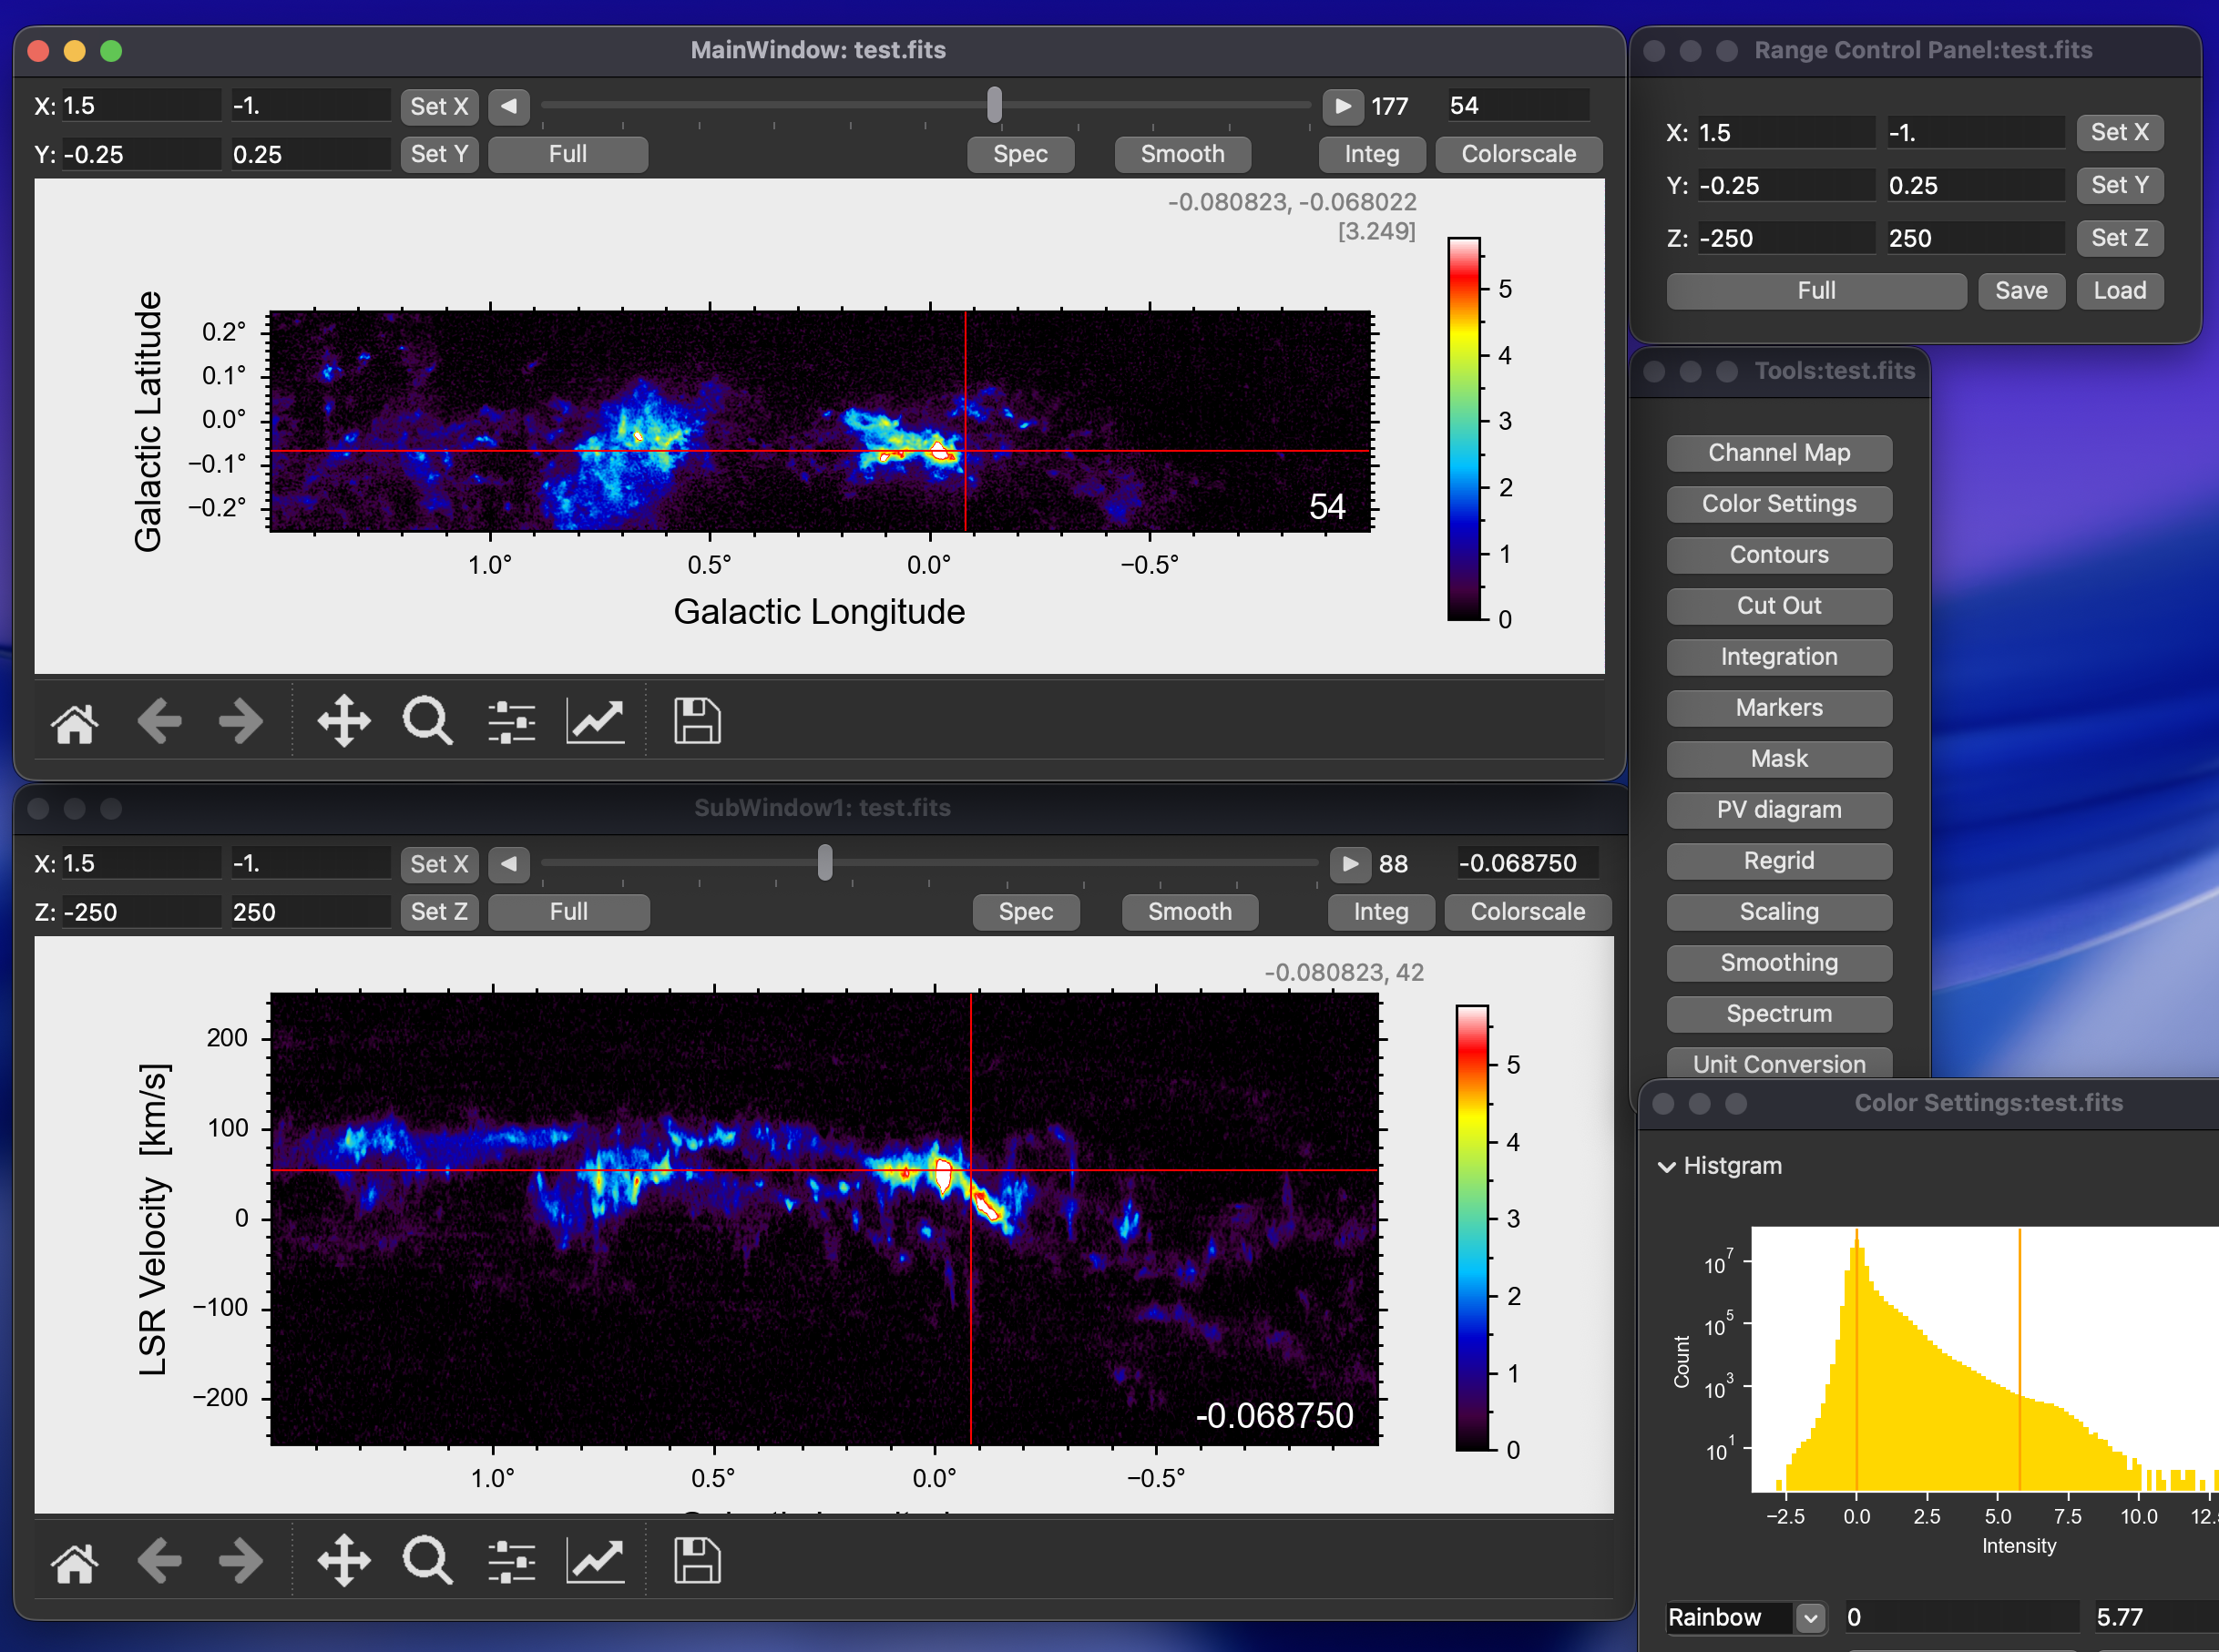
Task: Open the Rainbow colormap dropdown
Action: click(1810, 1617)
